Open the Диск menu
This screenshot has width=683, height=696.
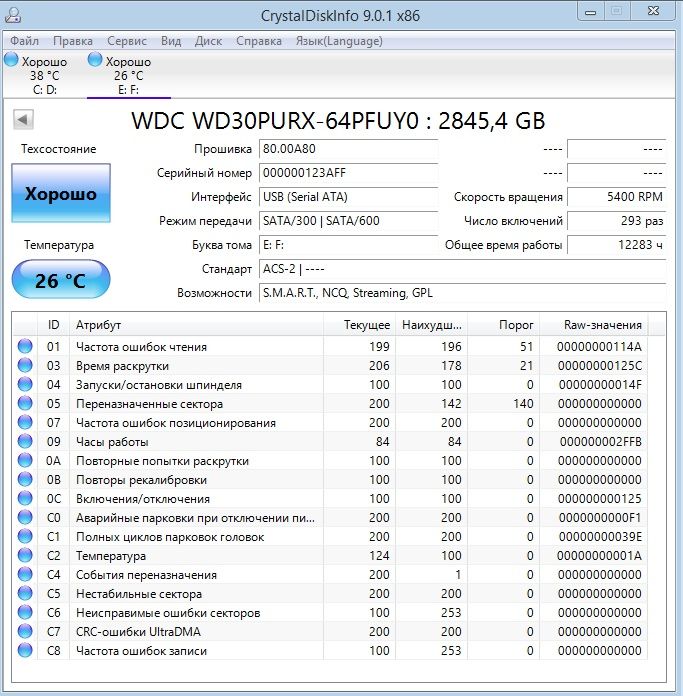click(x=208, y=41)
